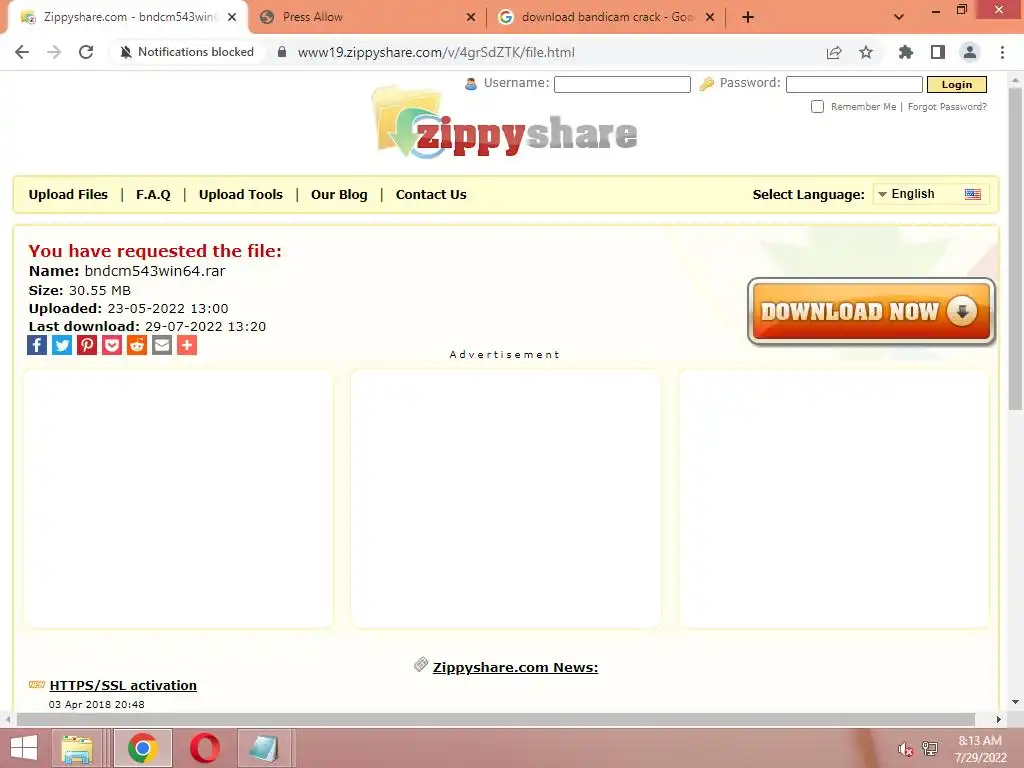Image resolution: width=1024 pixels, height=768 pixels.
Task: Focus the Password input field
Action: pyautogui.click(x=854, y=84)
